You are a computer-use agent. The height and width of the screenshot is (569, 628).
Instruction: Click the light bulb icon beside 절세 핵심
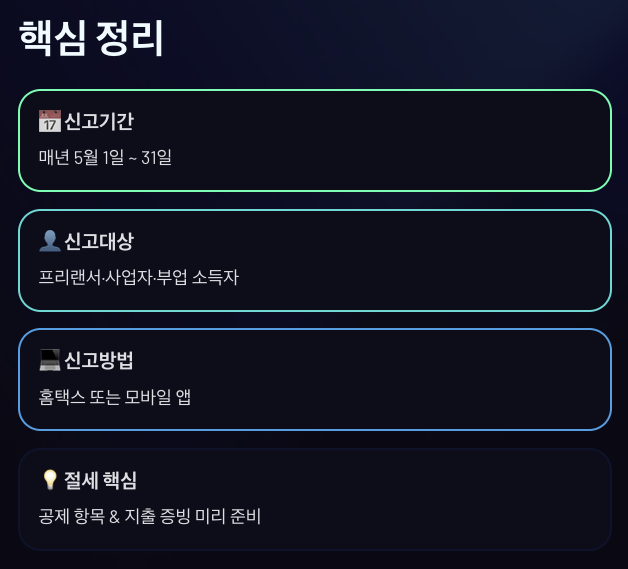pyautogui.click(x=50, y=480)
